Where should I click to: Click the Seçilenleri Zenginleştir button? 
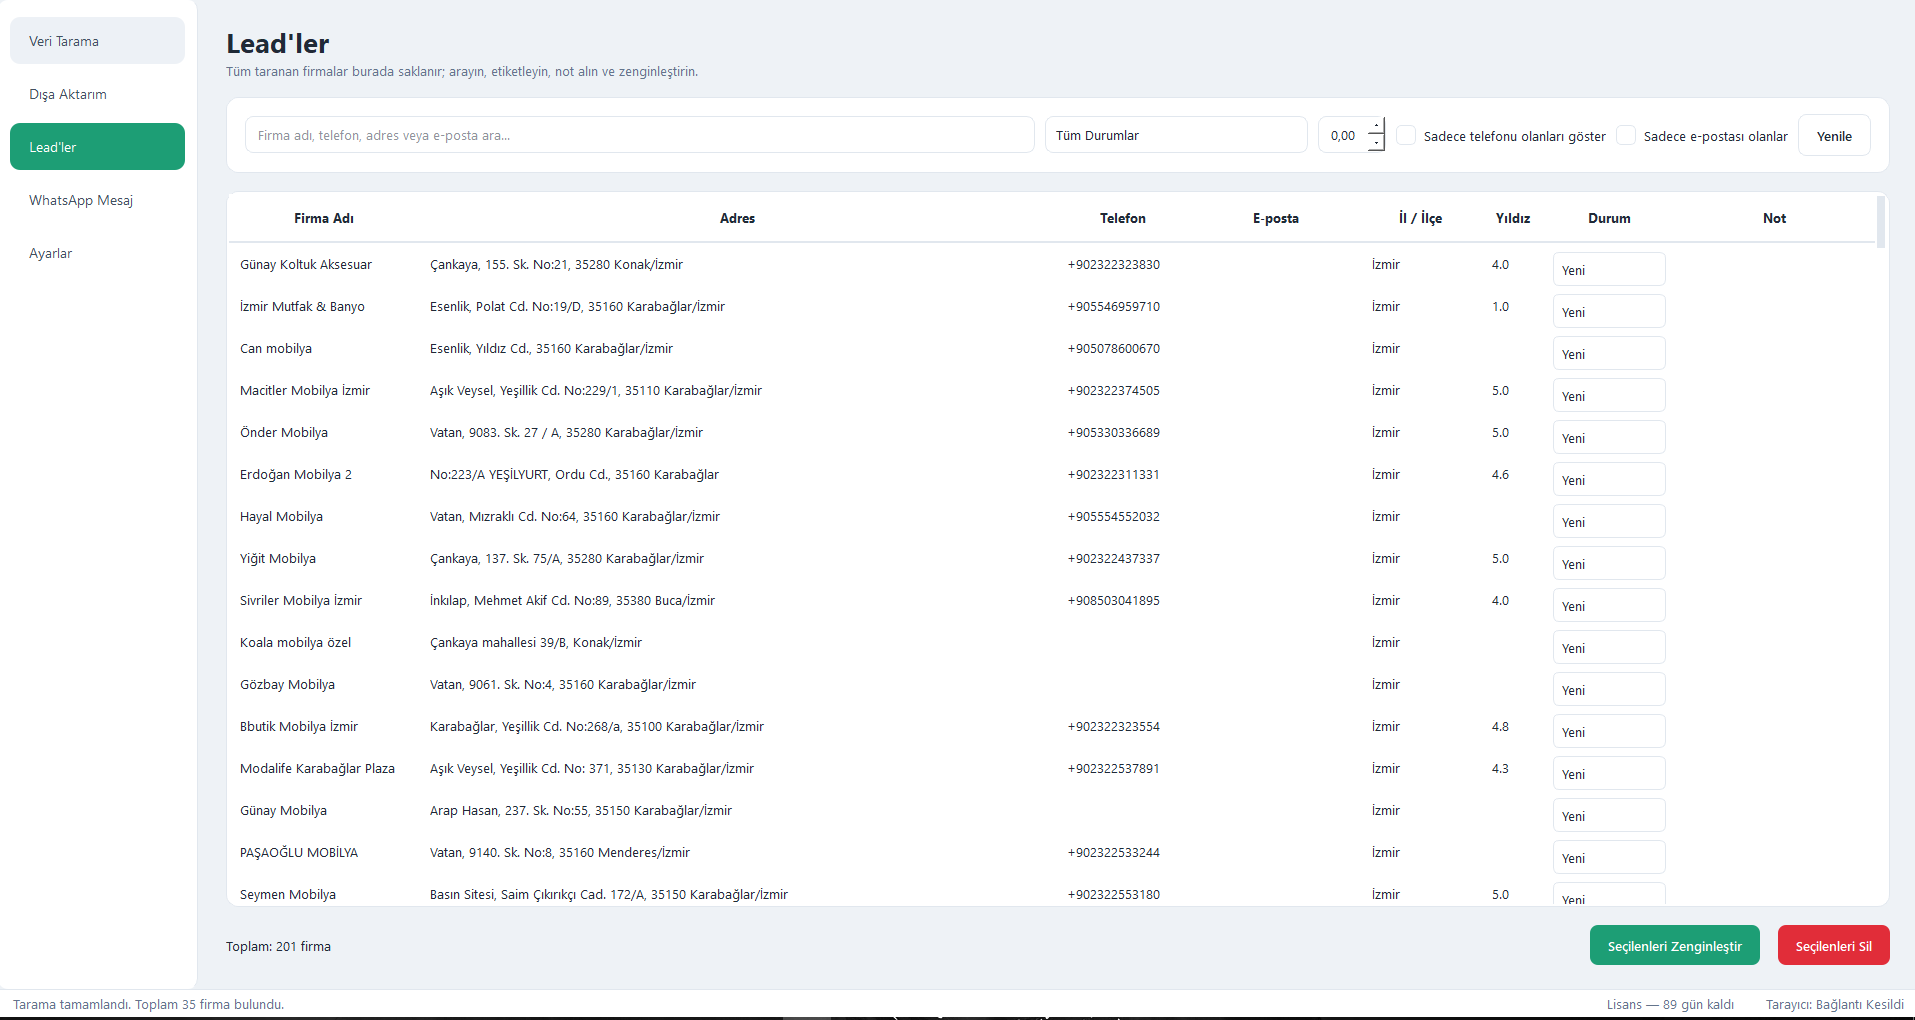(1674, 945)
